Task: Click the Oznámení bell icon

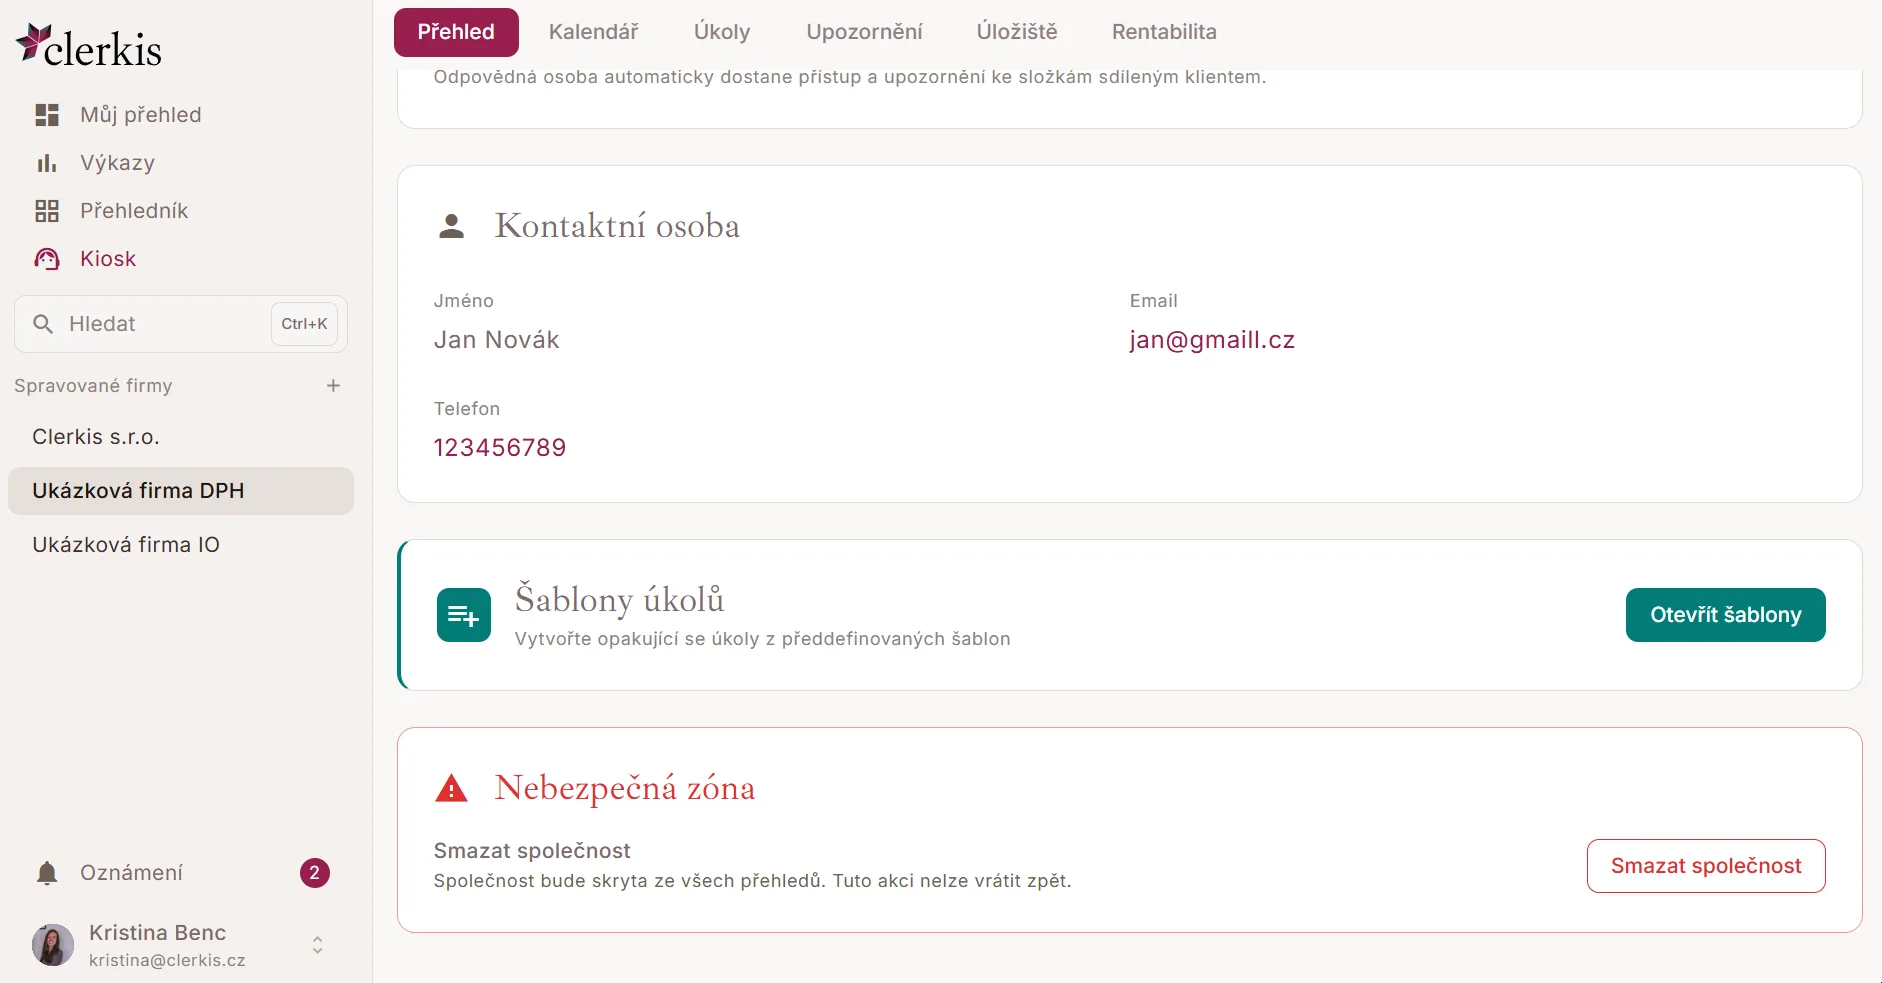Action: (47, 873)
